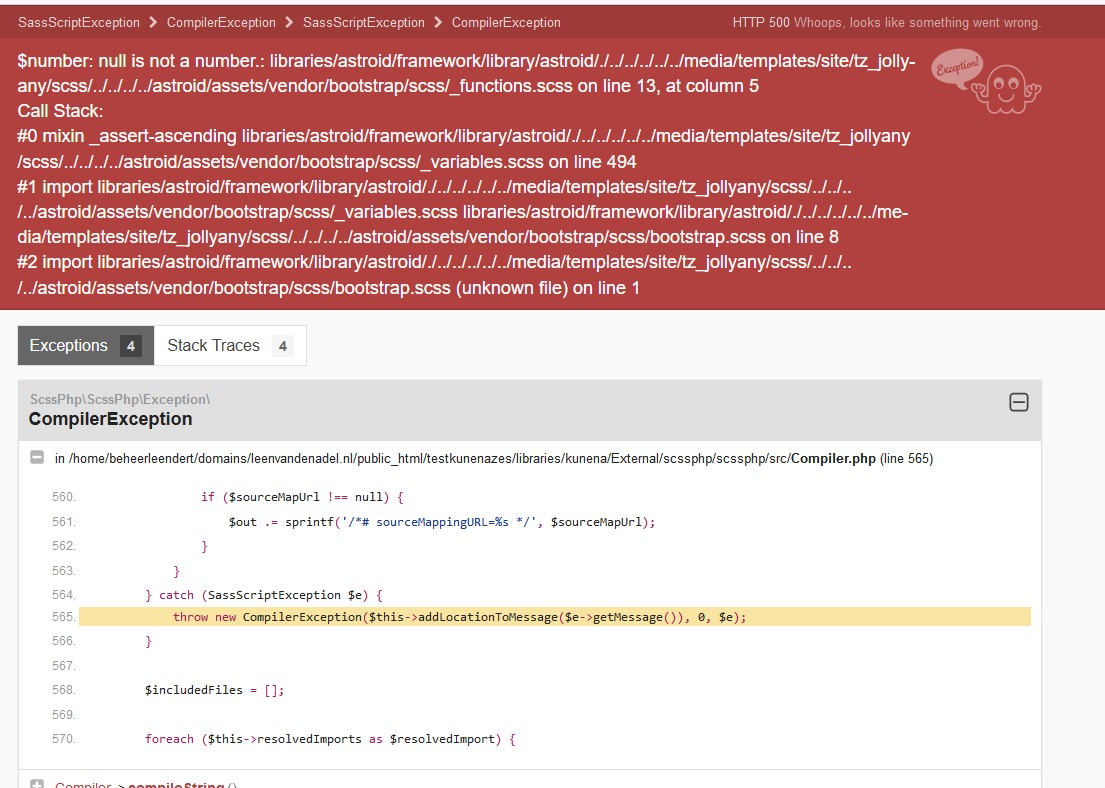Viewport: 1105px width, 788px height.
Task: Click the CompilerException heading title
Action: click(110, 419)
